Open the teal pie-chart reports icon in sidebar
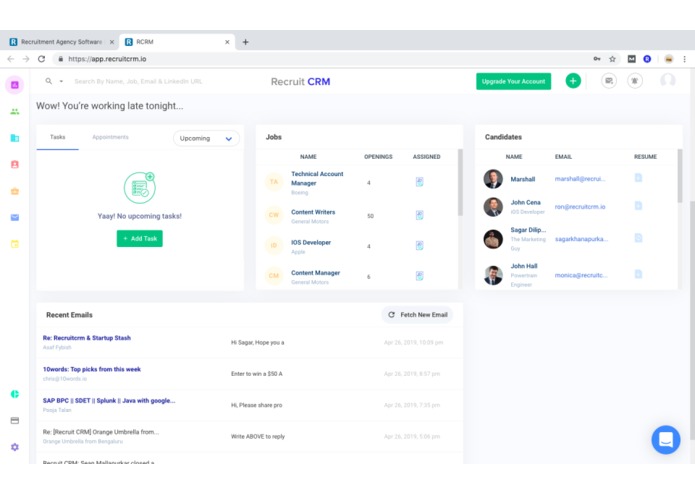695x494 pixels. [x=15, y=394]
